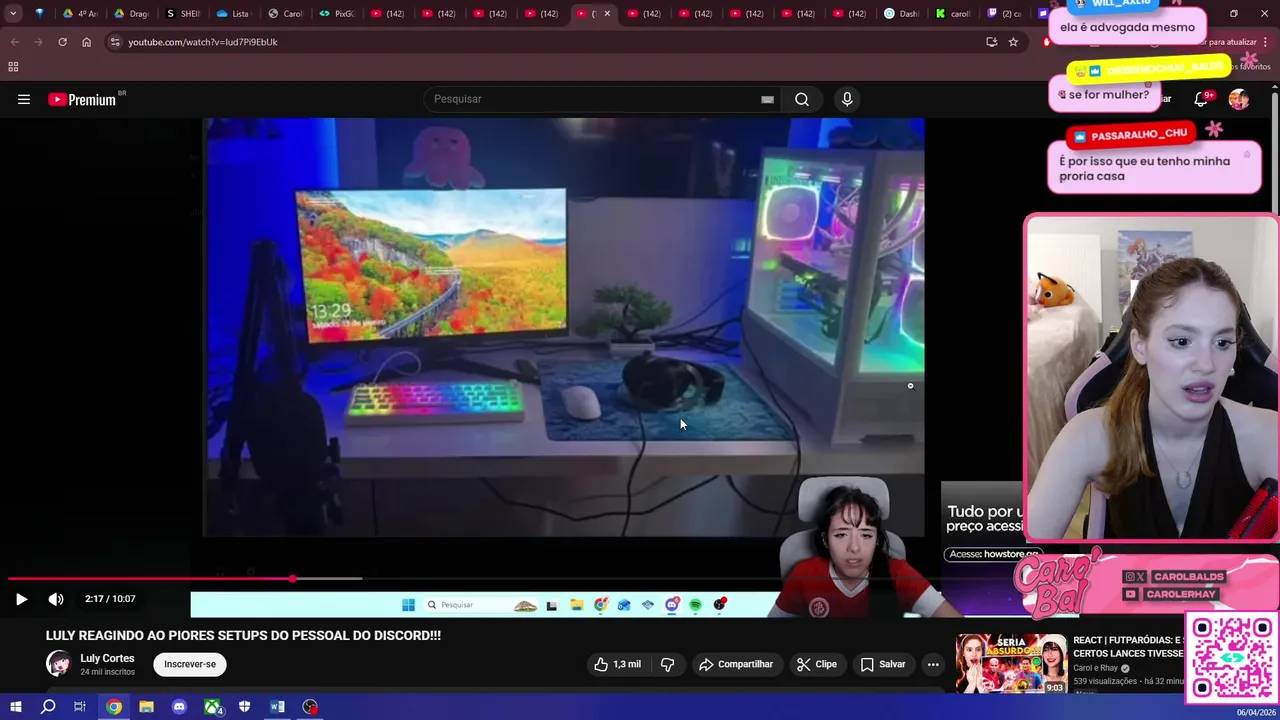Install app / cast icon in address bar
Viewport: 1280px width, 720px height.
(x=991, y=42)
